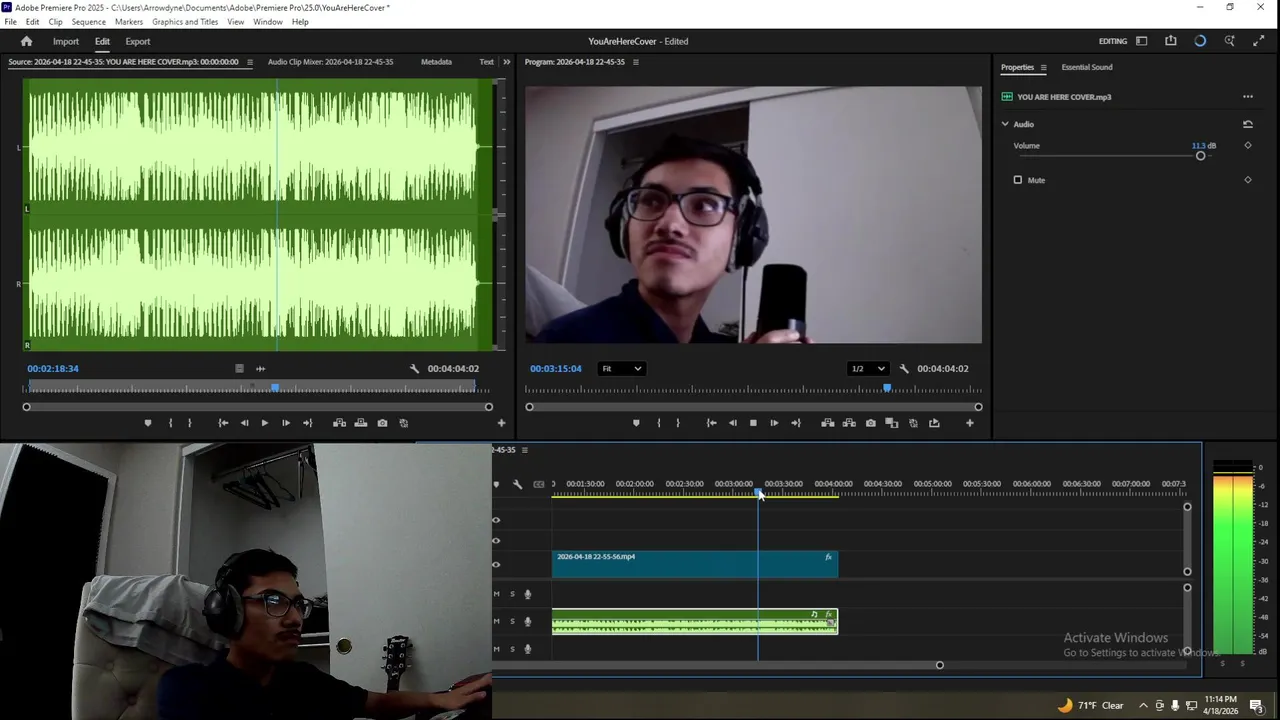Click Drag Audio Only icon in Source monitor
The height and width of the screenshot is (720, 1280).
click(x=260, y=368)
